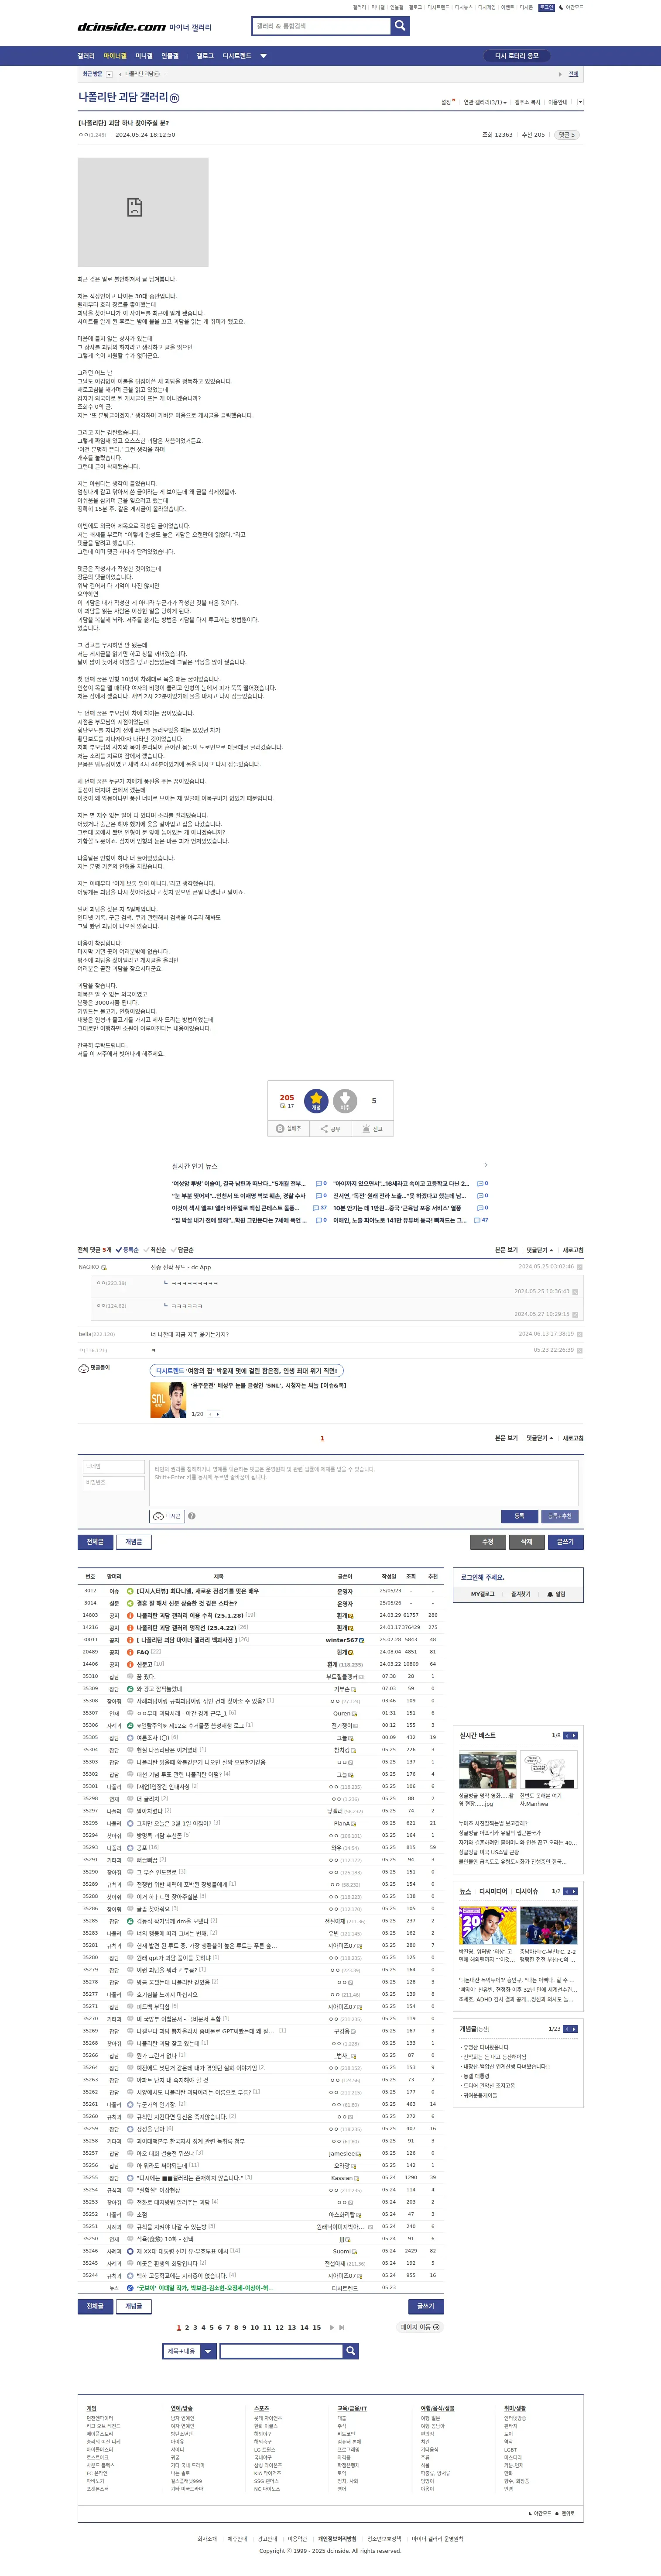Click inside the header search field

tap(321, 26)
